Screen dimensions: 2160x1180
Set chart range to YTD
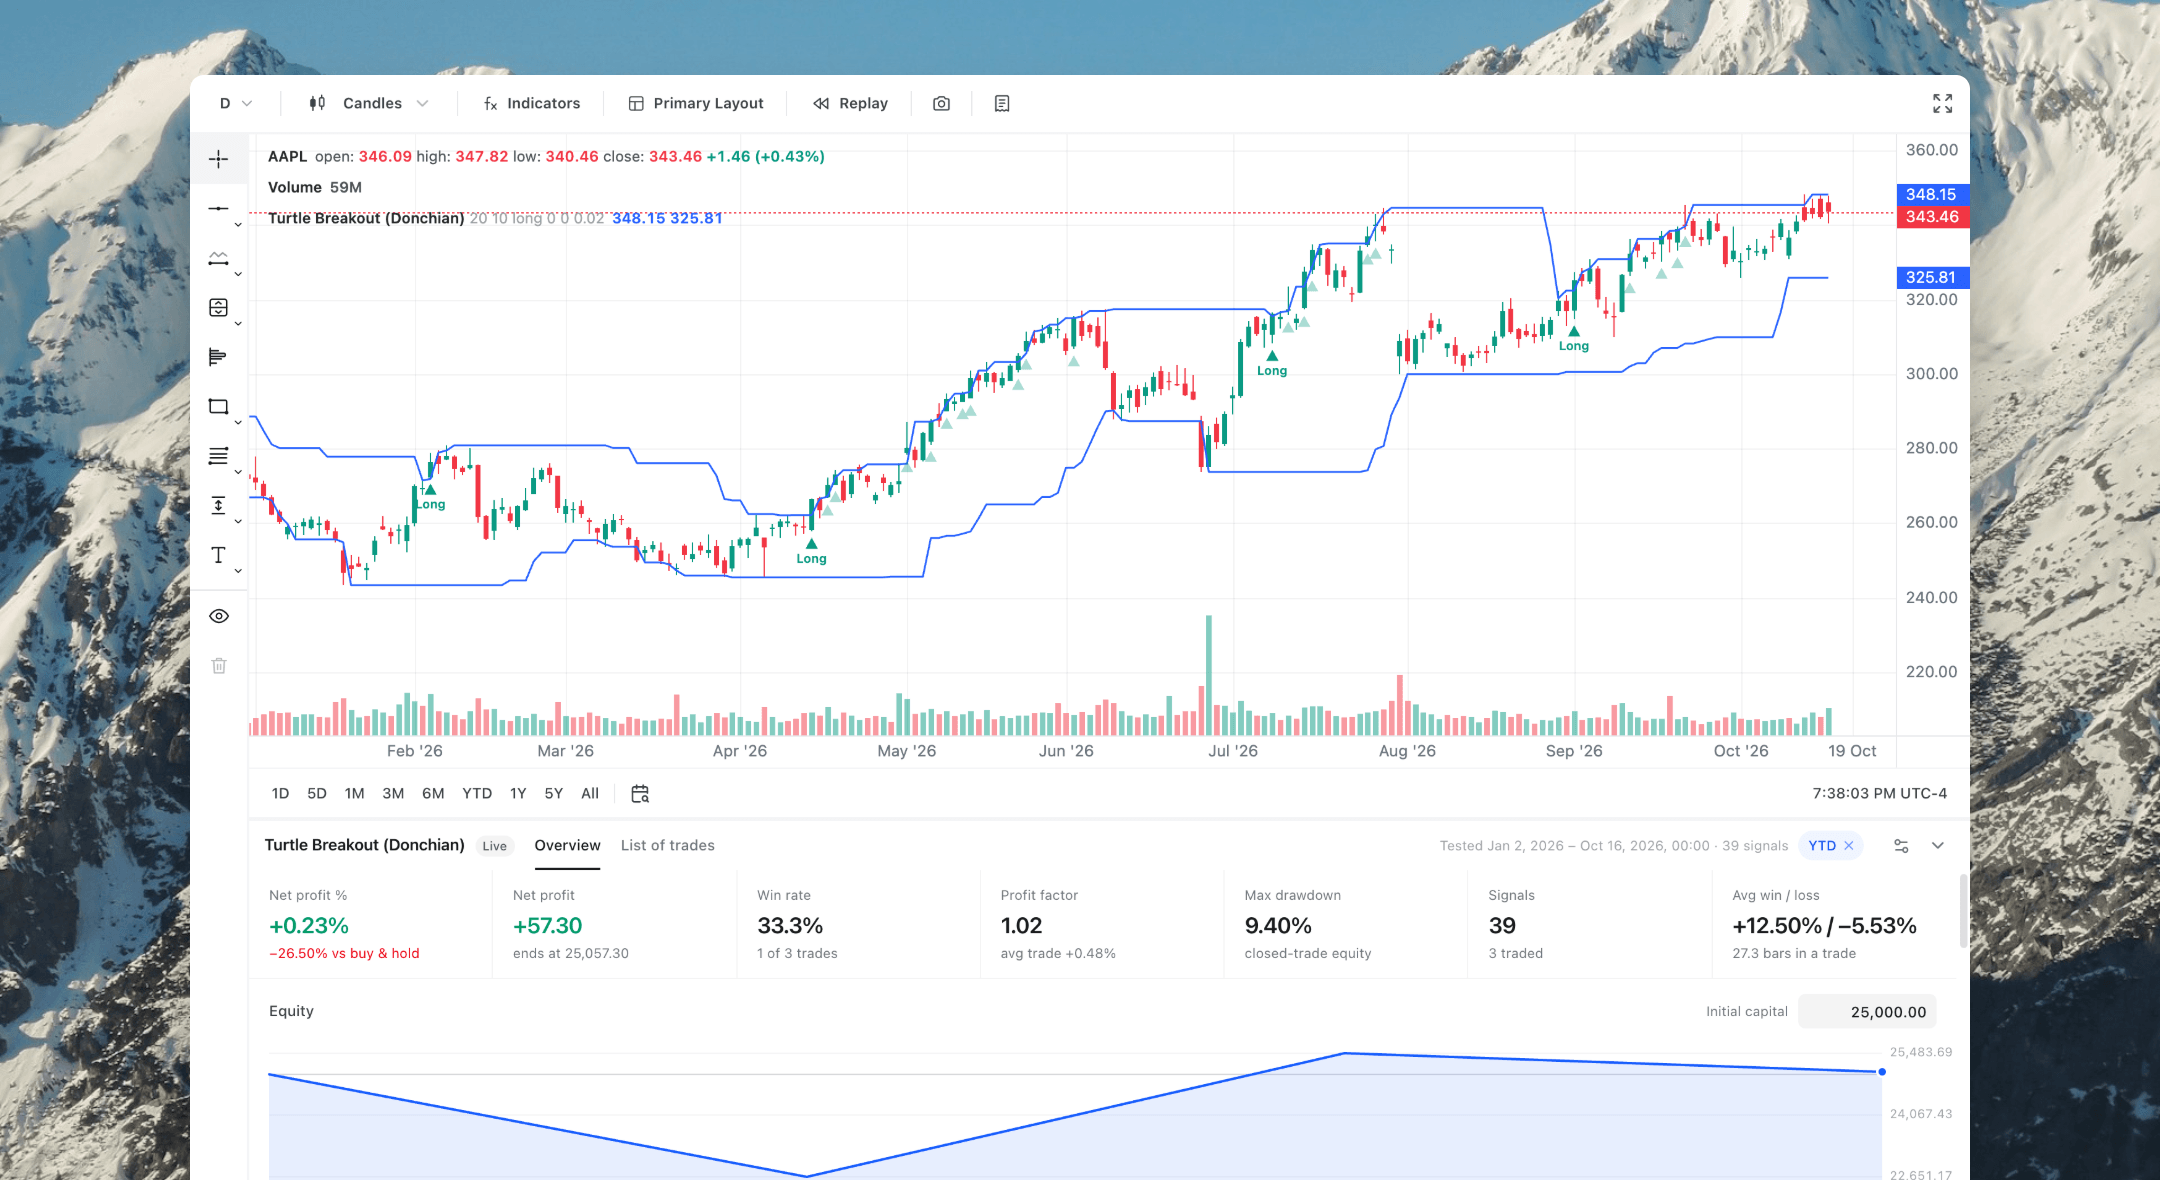477,793
